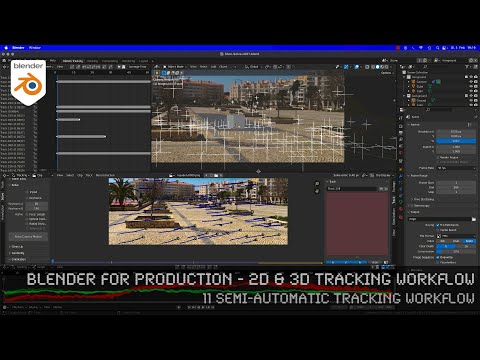Click the Solve Camera Motion button
The image size is (480, 360).
coord(28,237)
